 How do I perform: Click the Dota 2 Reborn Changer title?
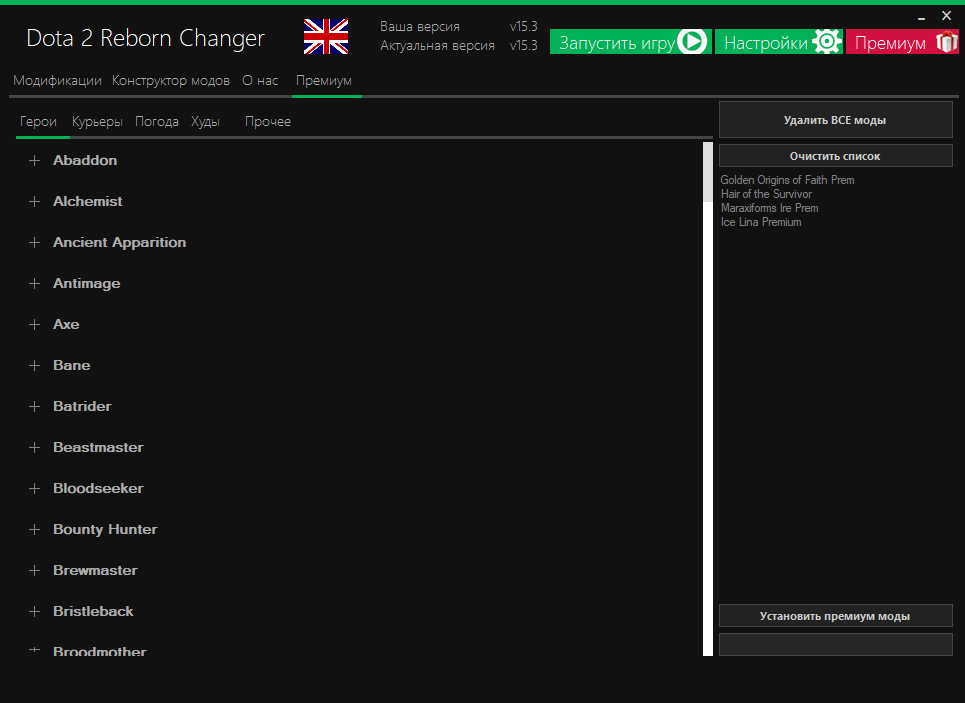pos(145,38)
